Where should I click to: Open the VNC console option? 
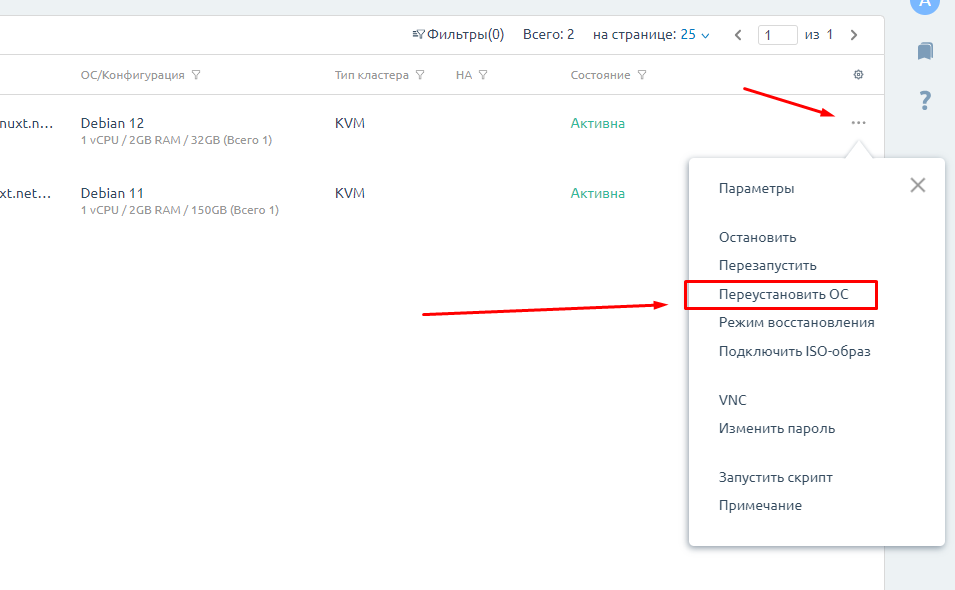pyautogui.click(x=732, y=400)
